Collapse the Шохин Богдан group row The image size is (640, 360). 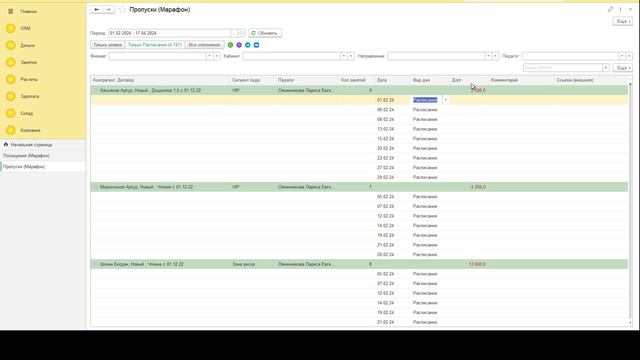pos(96,264)
